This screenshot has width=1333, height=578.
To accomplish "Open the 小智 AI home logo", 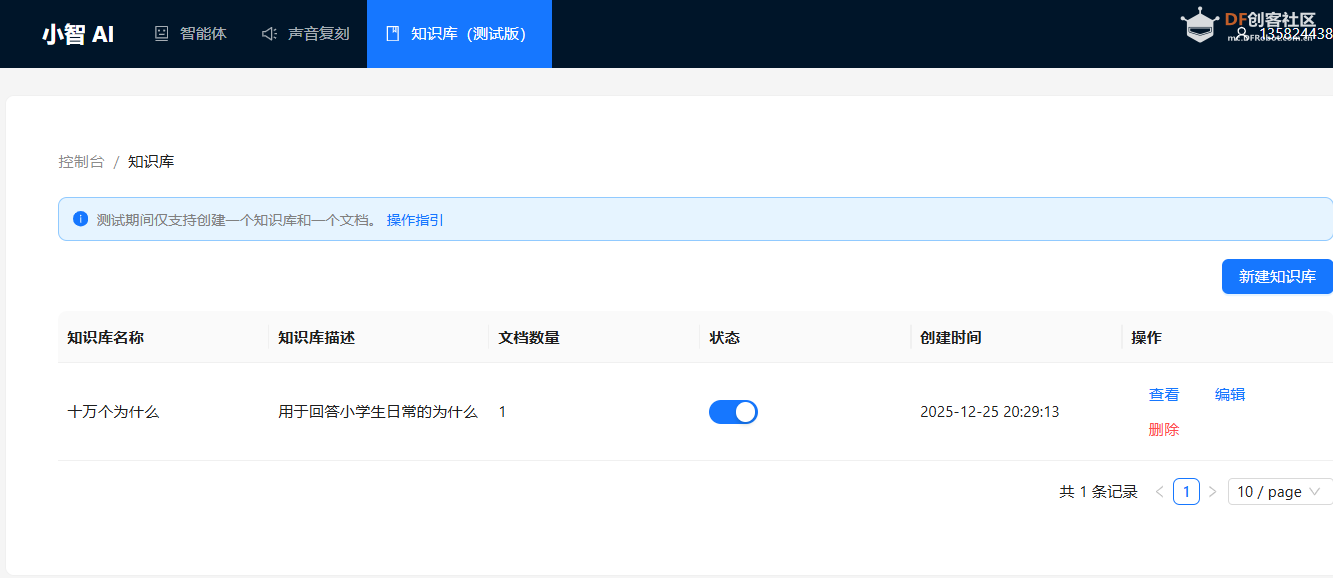I will (x=77, y=33).
